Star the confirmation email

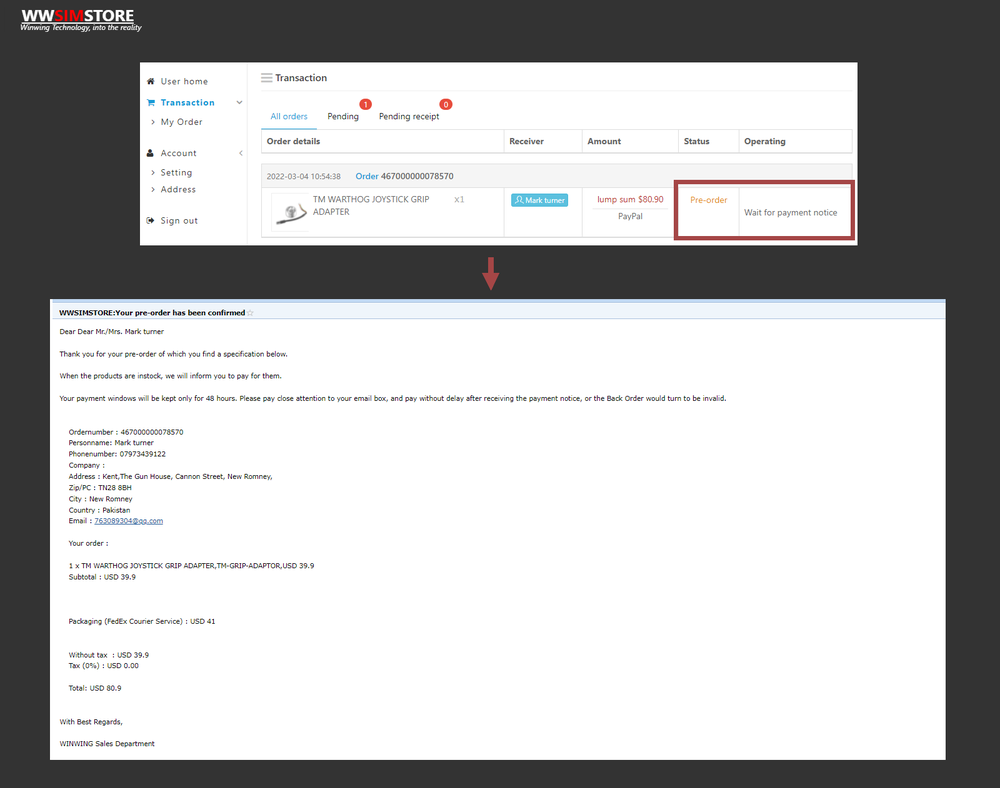pos(250,312)
